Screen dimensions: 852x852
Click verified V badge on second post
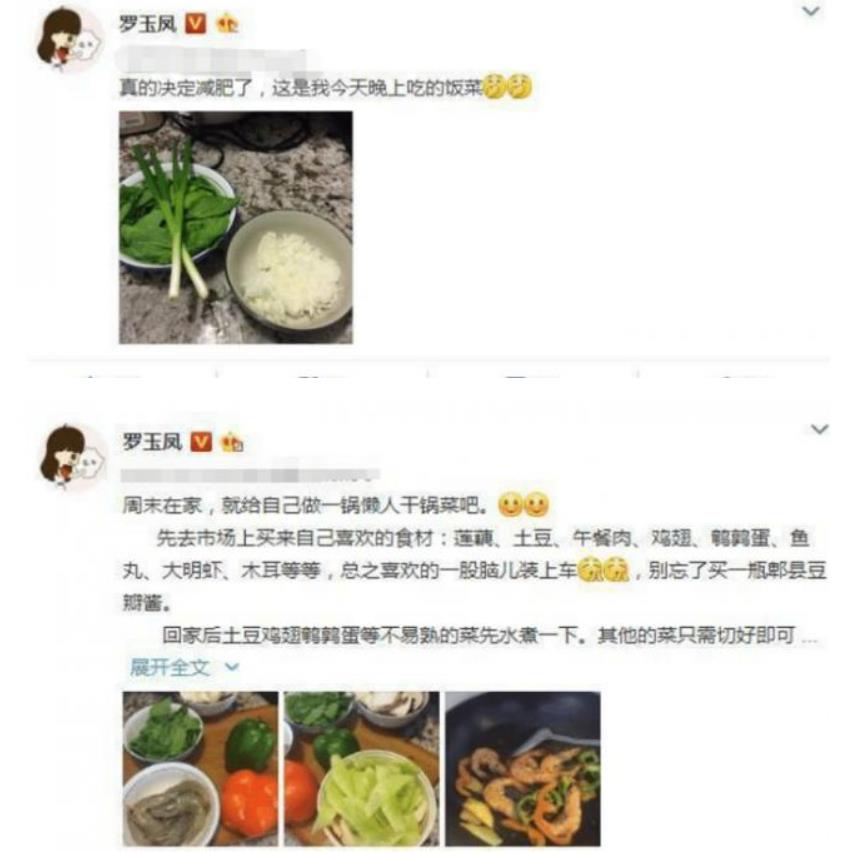coord(201,442)
